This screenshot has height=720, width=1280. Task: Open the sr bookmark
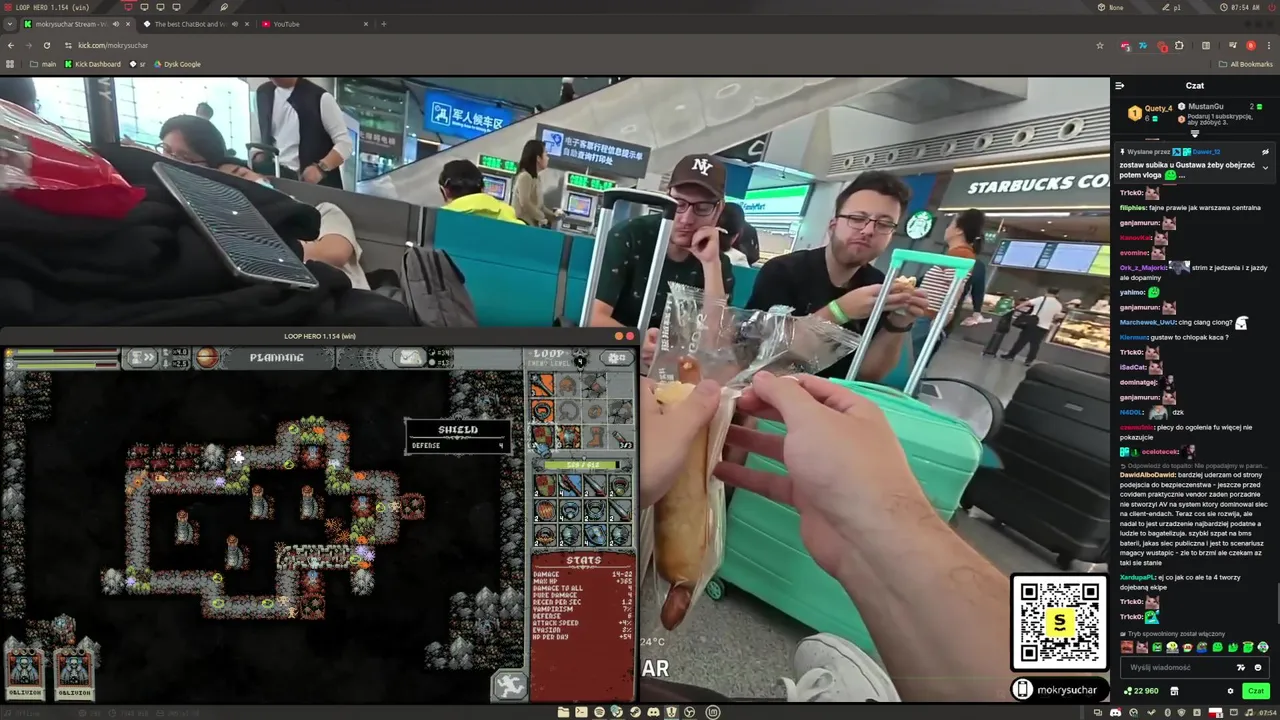(x=138, y=64)
